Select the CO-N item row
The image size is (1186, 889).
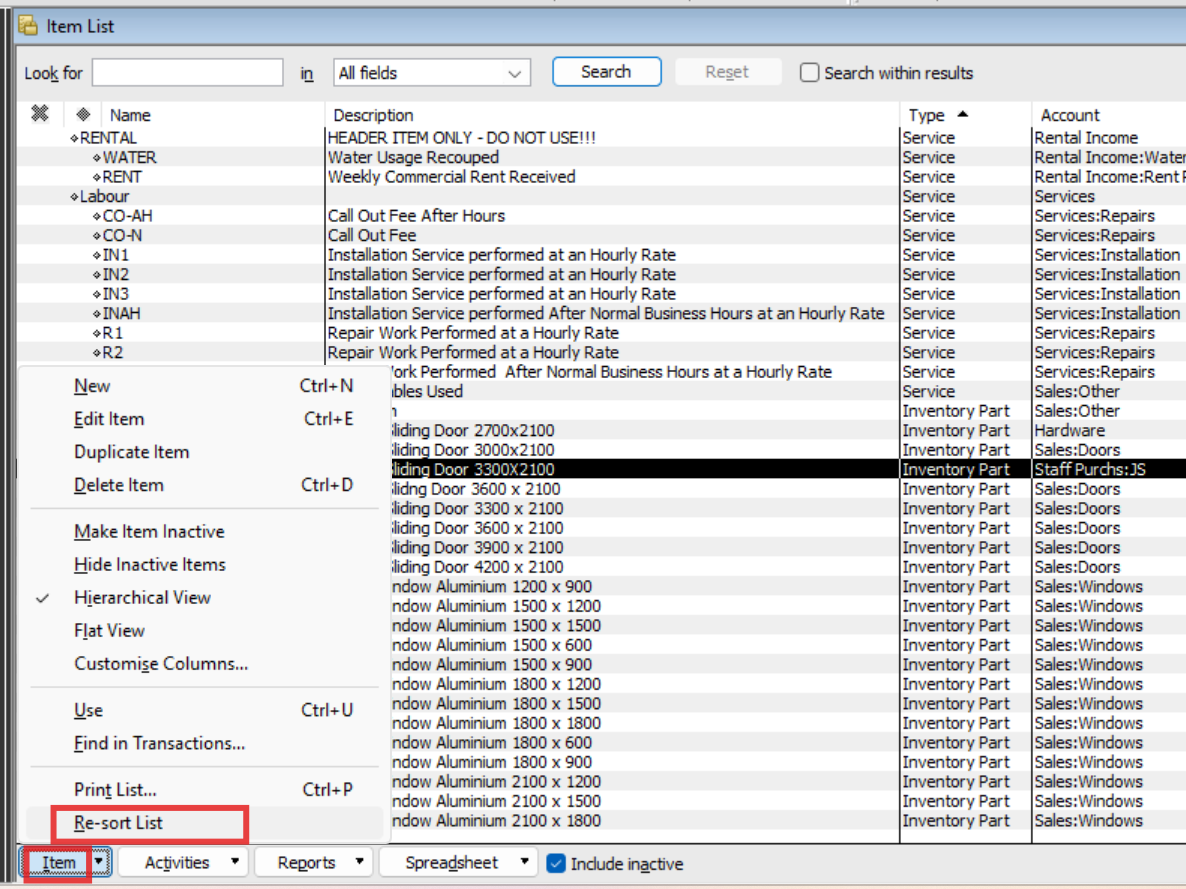[601, 235]
